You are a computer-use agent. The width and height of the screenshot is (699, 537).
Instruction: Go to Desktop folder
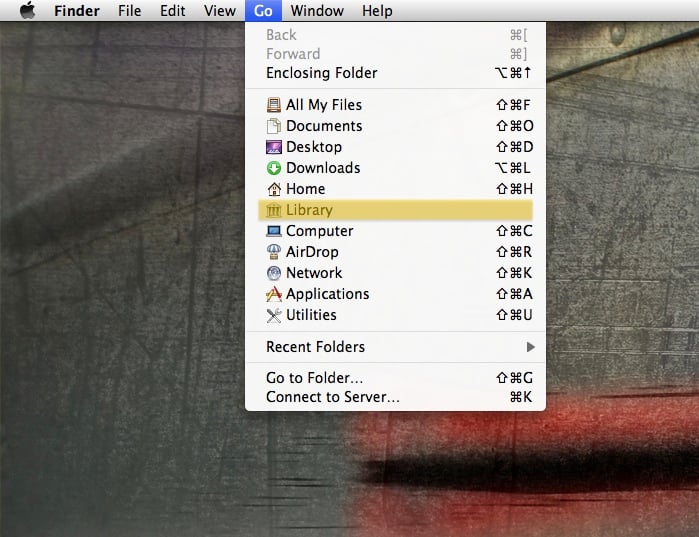[395, 147]
